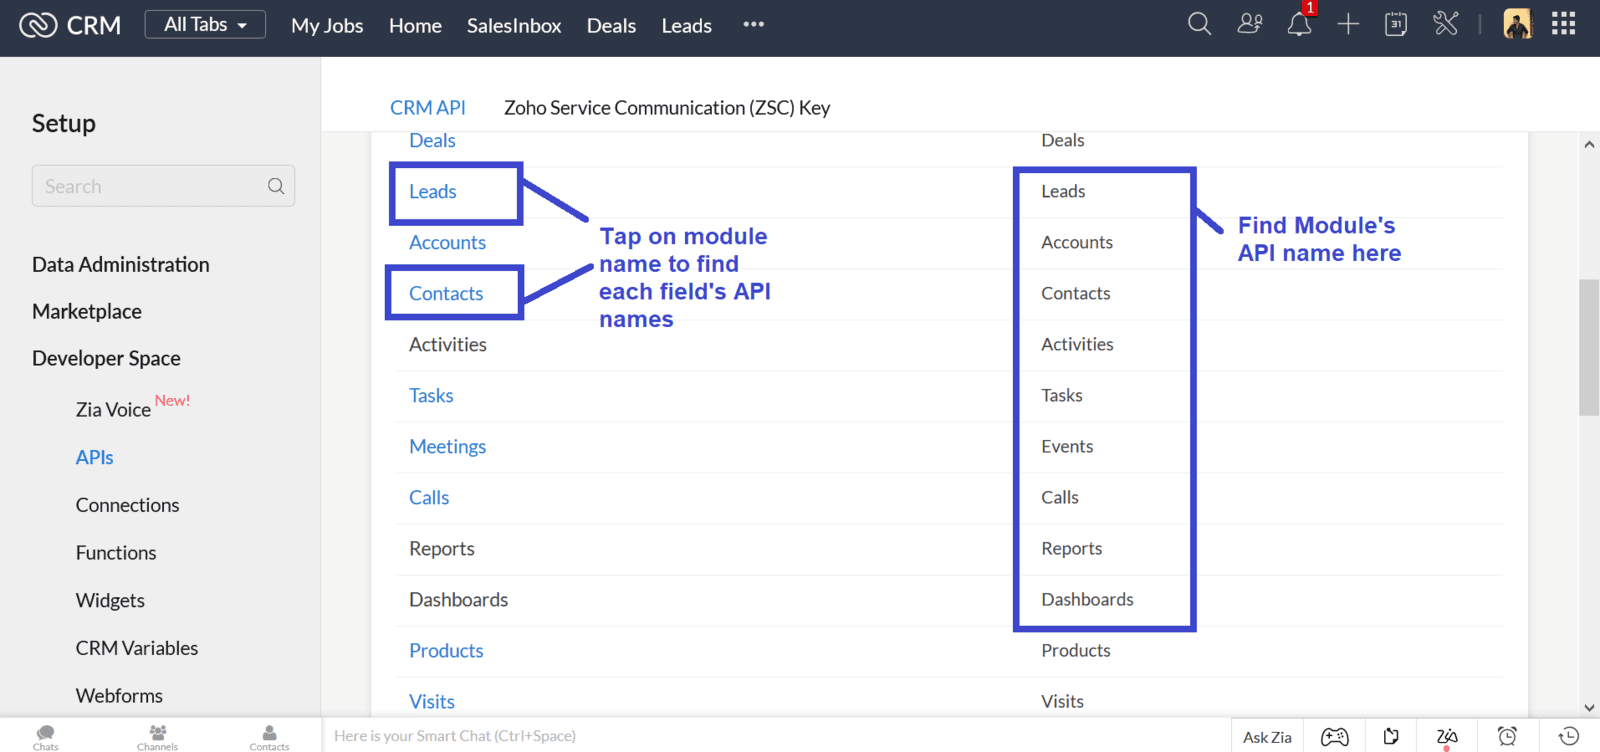Viewport: 1600px width, 752px height.
Task: Open CRM Variables in sidebar
Action: click(x=137, y=649)
